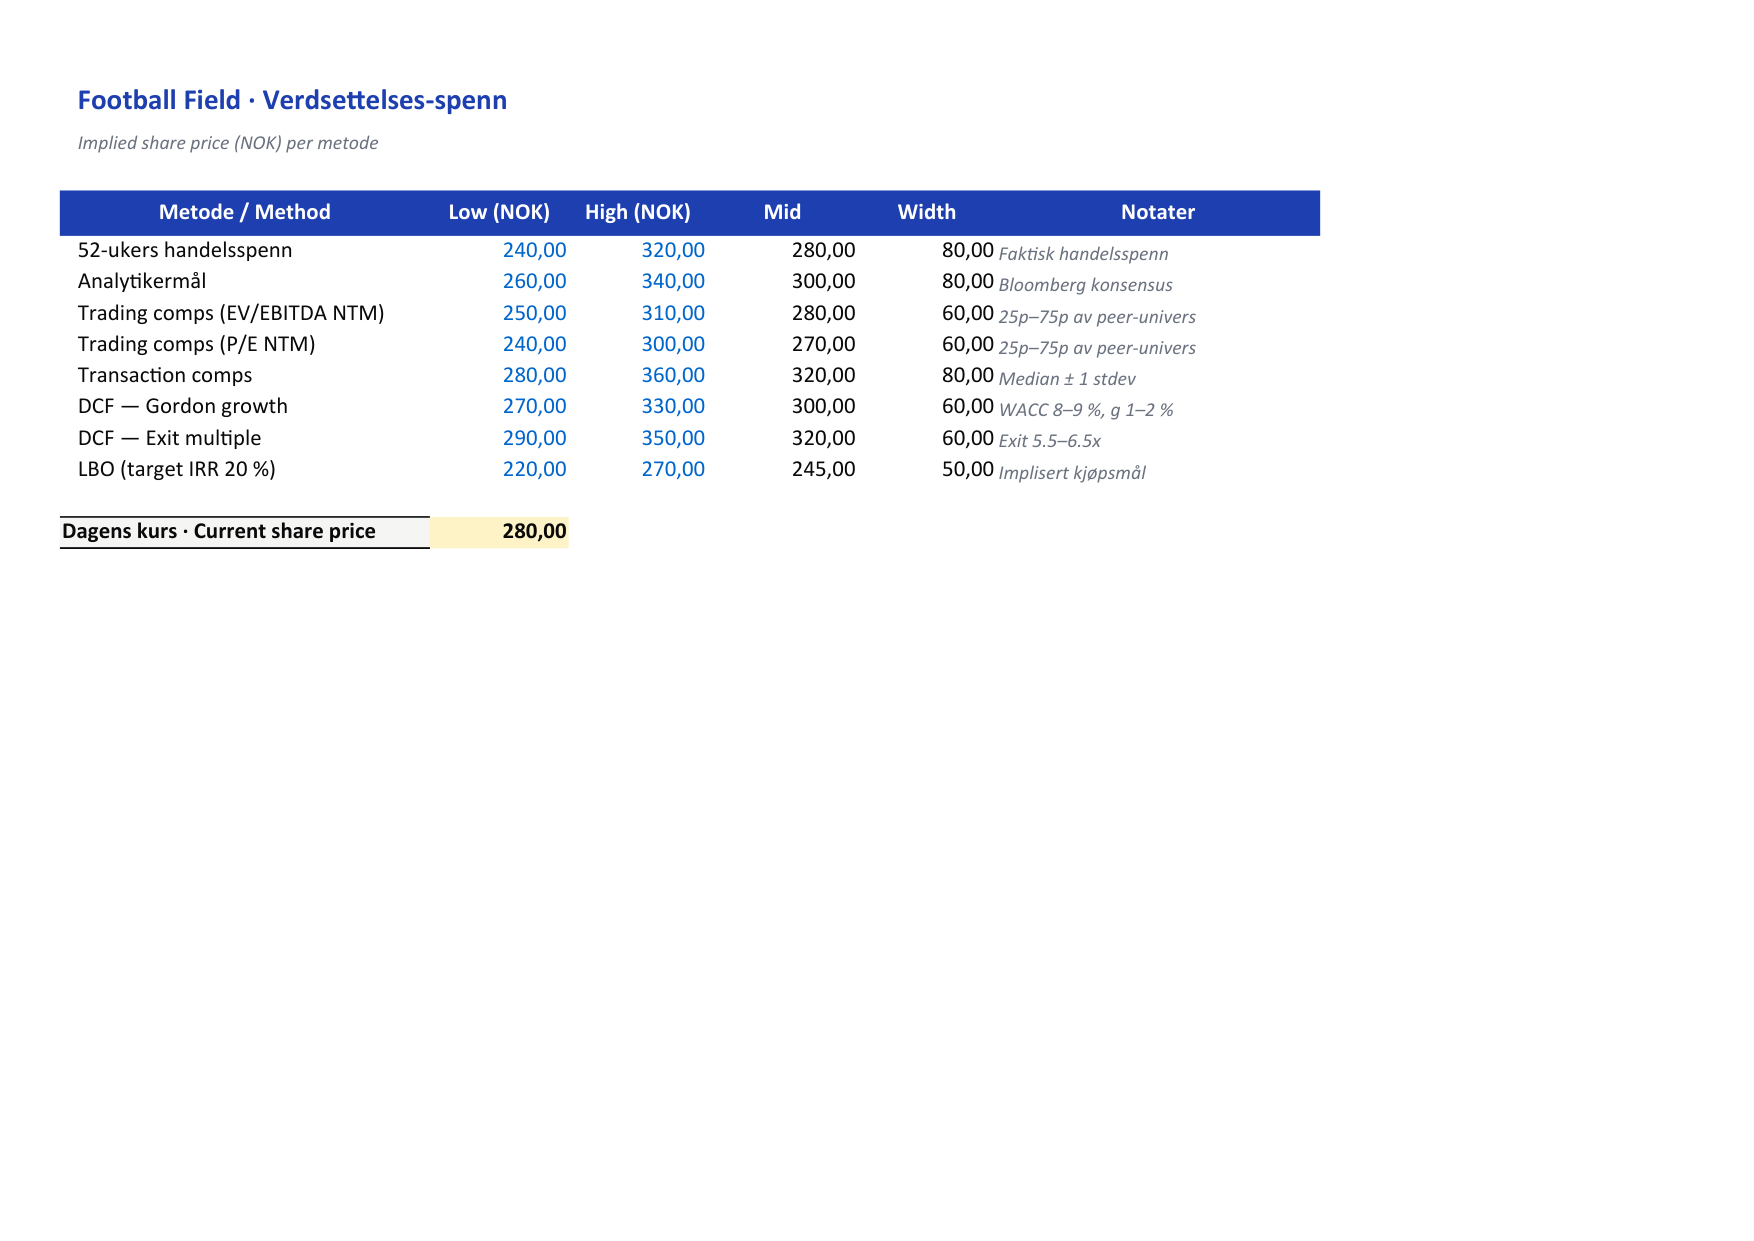Select the Dagens kurs · Current share price label

(219, 531)
